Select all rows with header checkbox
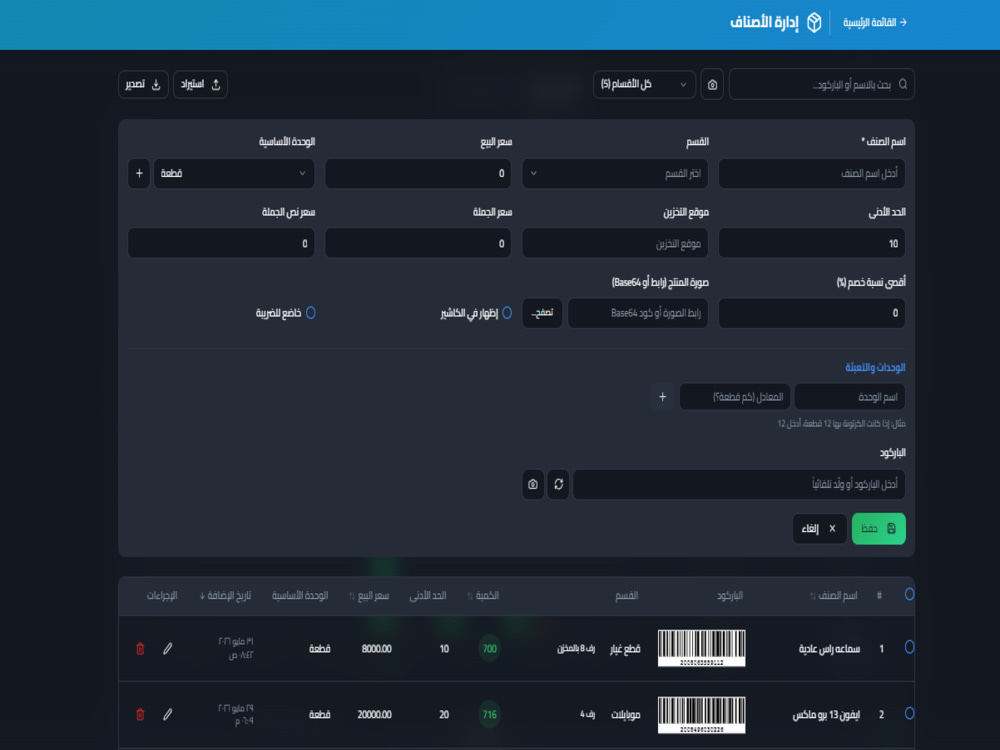The image size is (1000, 750). (x=909, y=594)
